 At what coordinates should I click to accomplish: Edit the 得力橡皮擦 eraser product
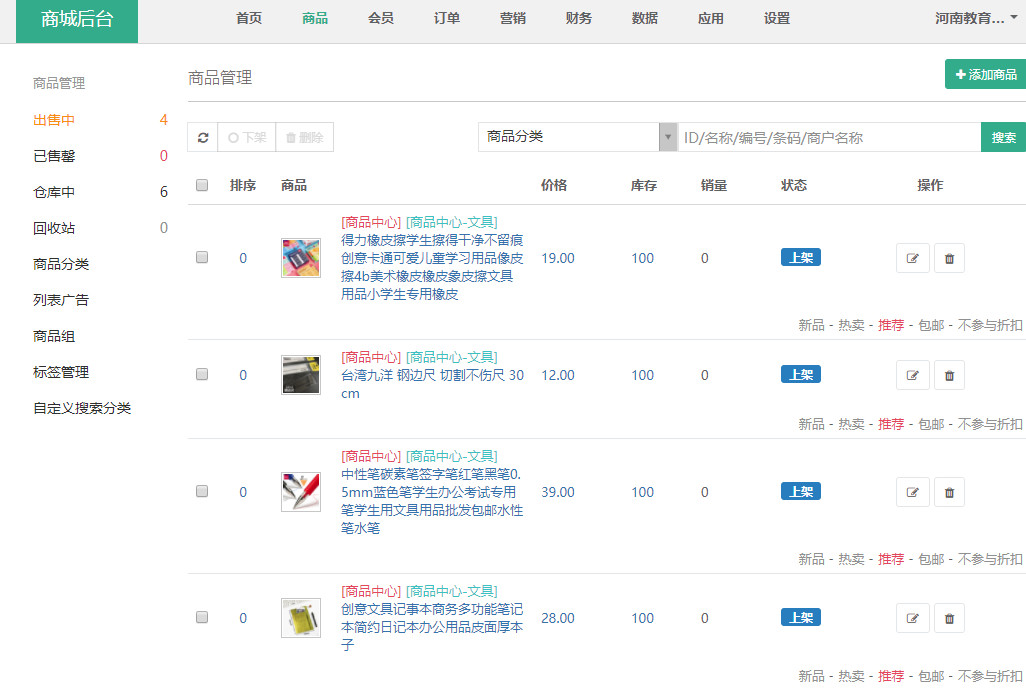tap(912, 258)
